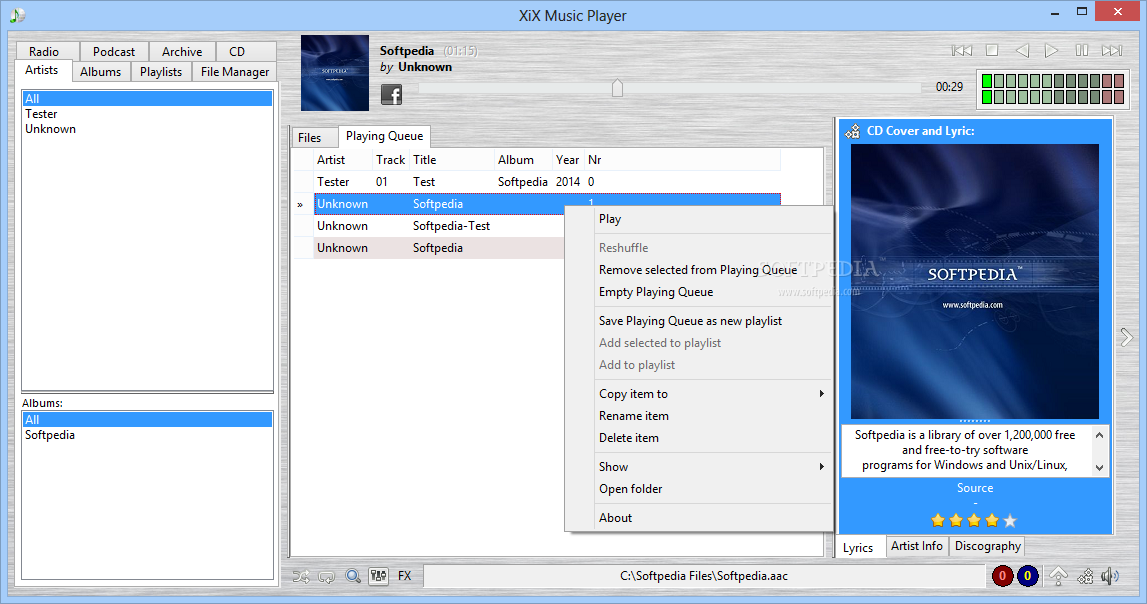Screen dimensions: 1147x604
Task: Share song via the Facebook icon
Action: pyautogui.click(x=391, y=94)
